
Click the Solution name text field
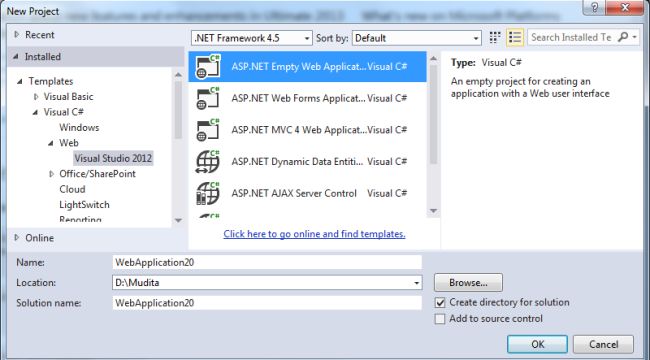267,303
